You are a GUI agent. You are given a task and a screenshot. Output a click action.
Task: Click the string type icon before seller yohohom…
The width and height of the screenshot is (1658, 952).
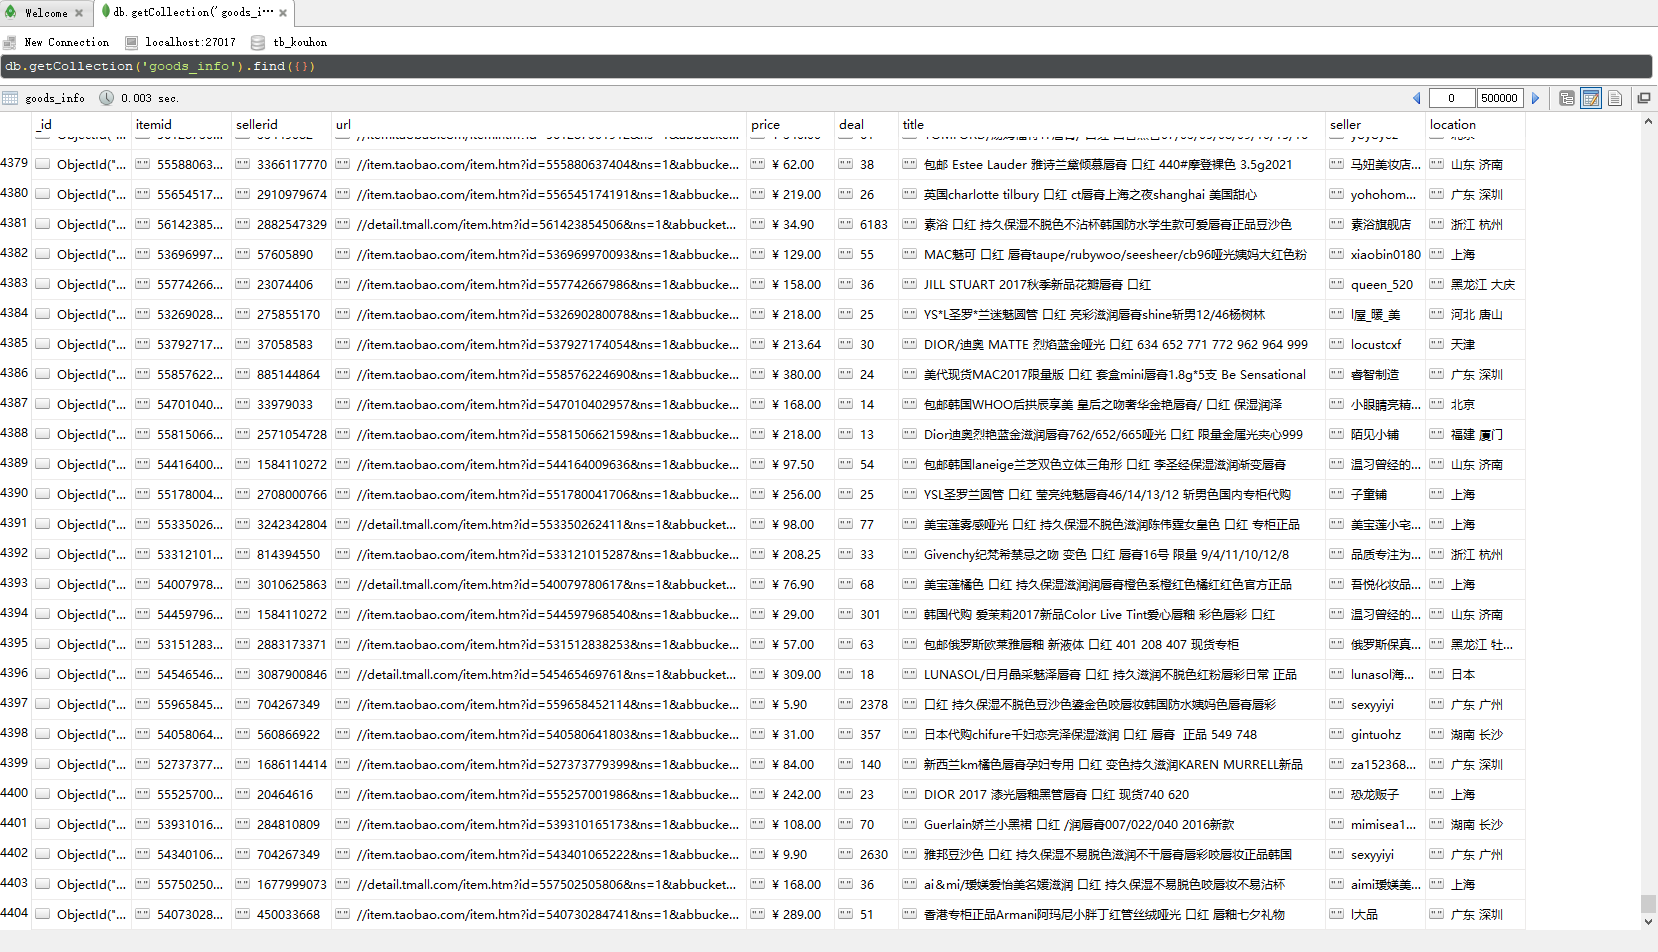pos(1337,194)
